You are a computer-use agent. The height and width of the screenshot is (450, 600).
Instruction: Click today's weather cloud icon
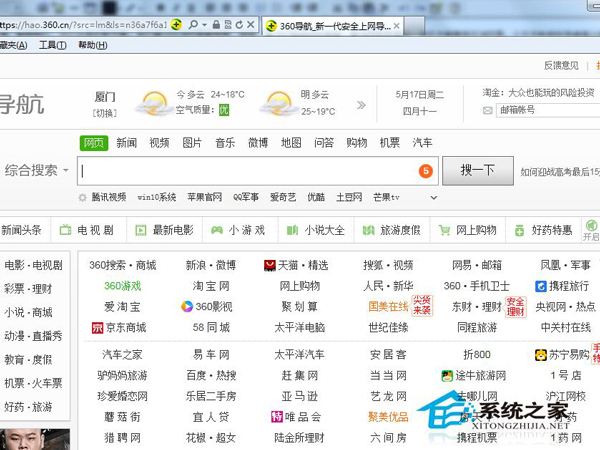tap(154, 103)
